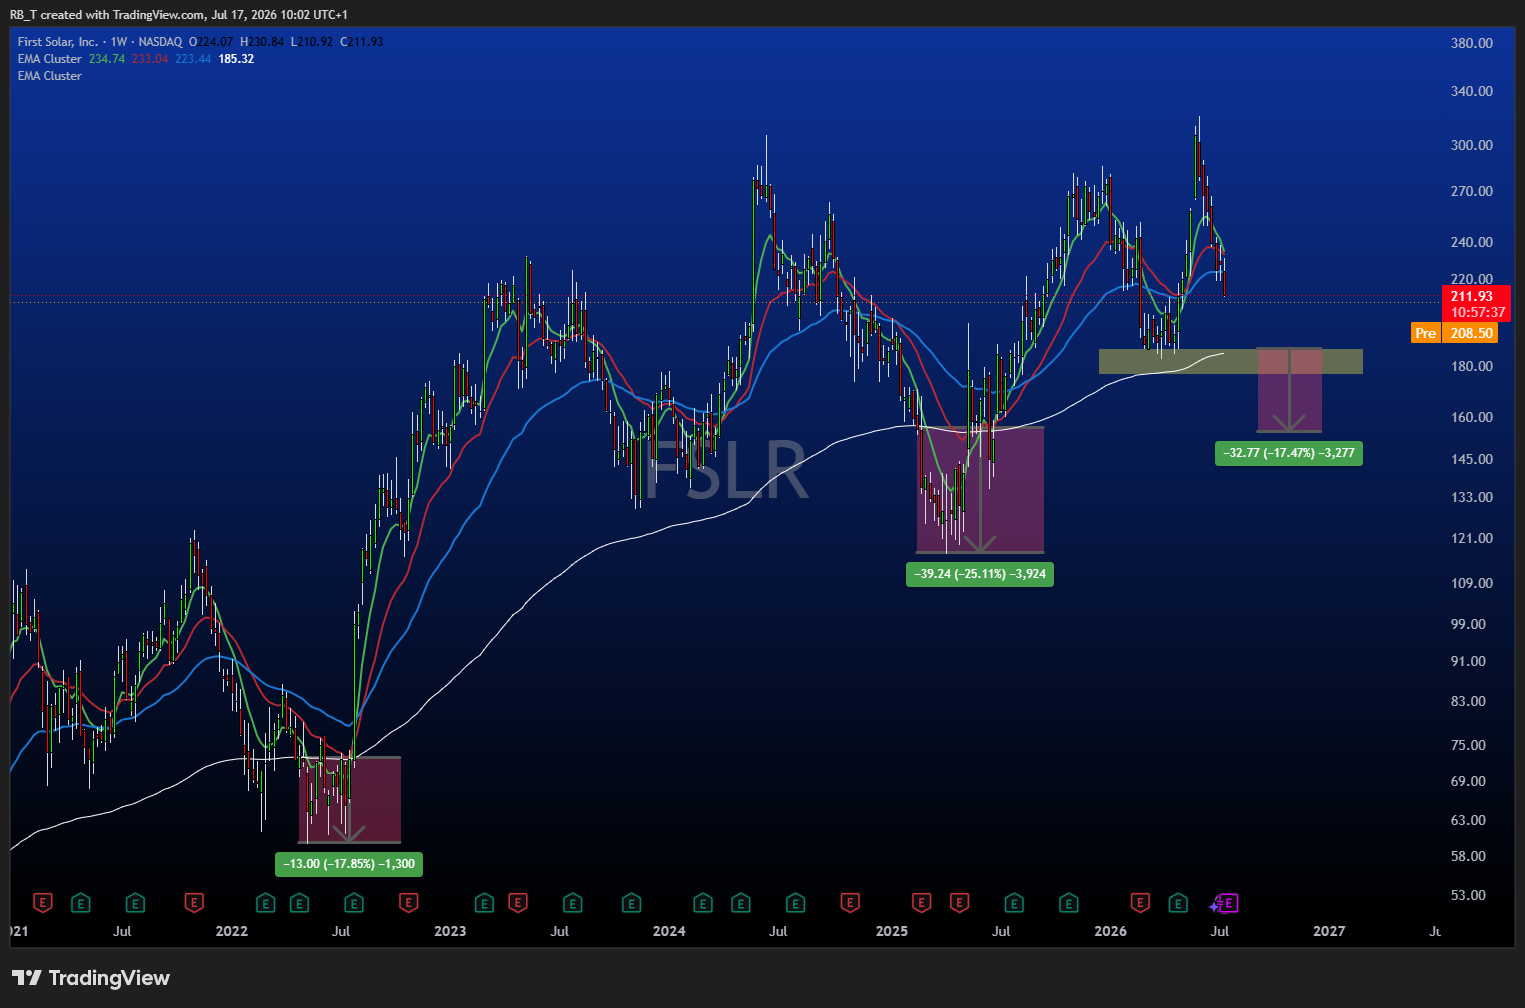
Task: Open the green October 2025 earnings marker
Action: (1069, 903)
